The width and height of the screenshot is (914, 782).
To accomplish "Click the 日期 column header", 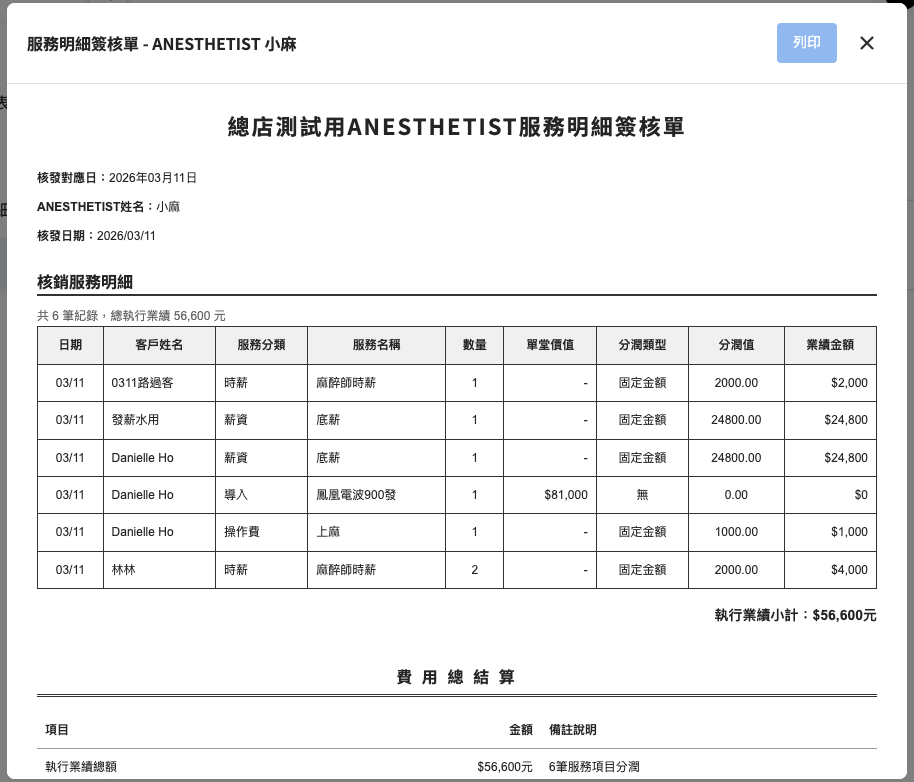I will click(70, 345).
